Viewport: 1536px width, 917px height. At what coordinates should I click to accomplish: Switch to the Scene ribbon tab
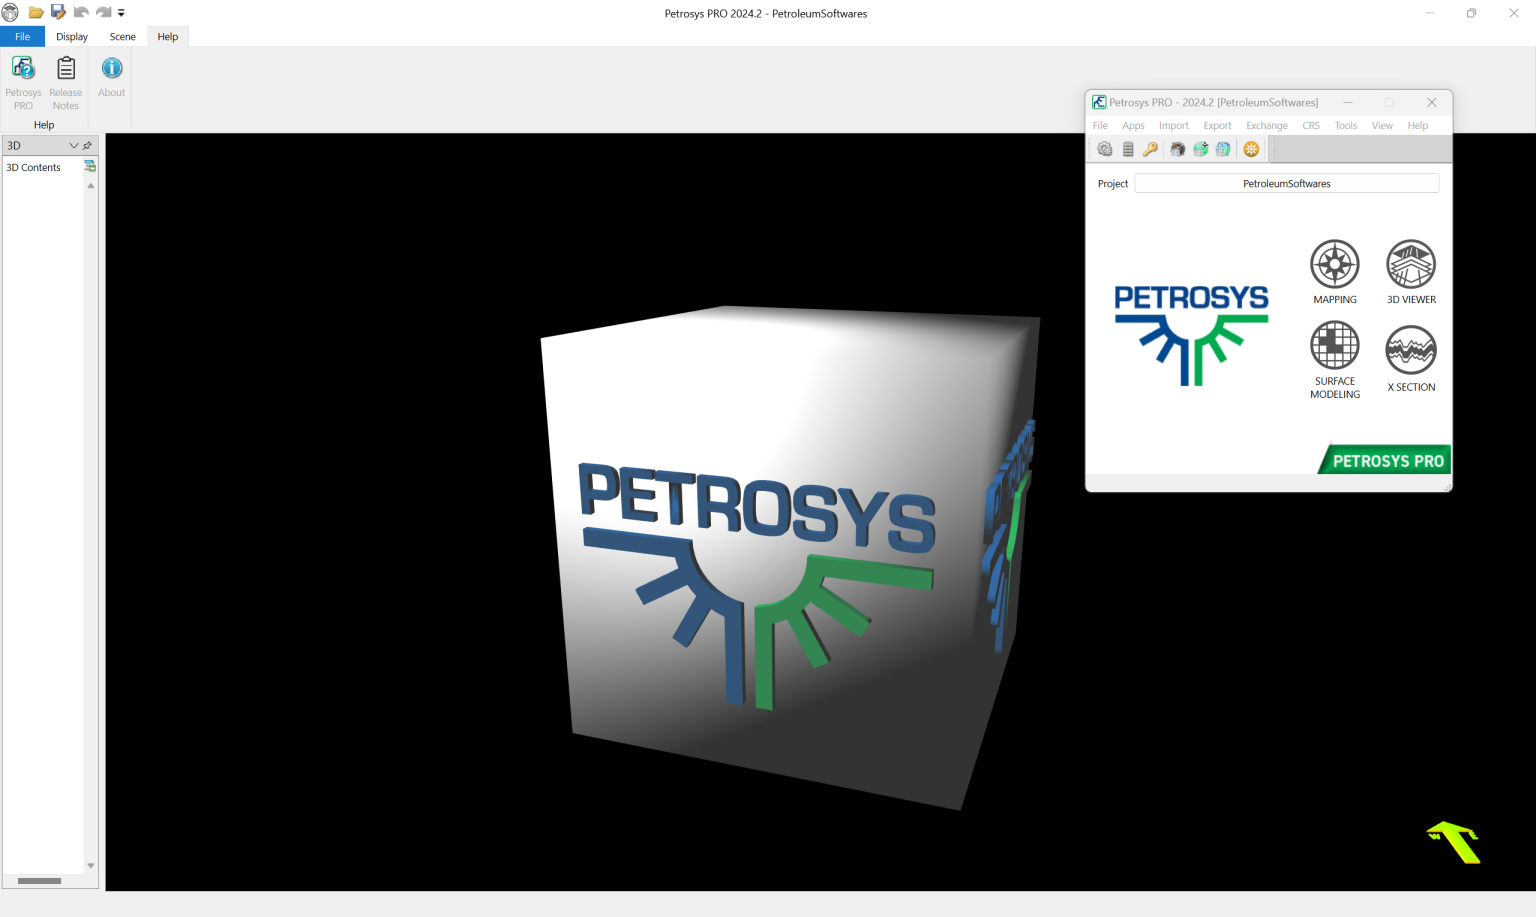click(123, 37)
